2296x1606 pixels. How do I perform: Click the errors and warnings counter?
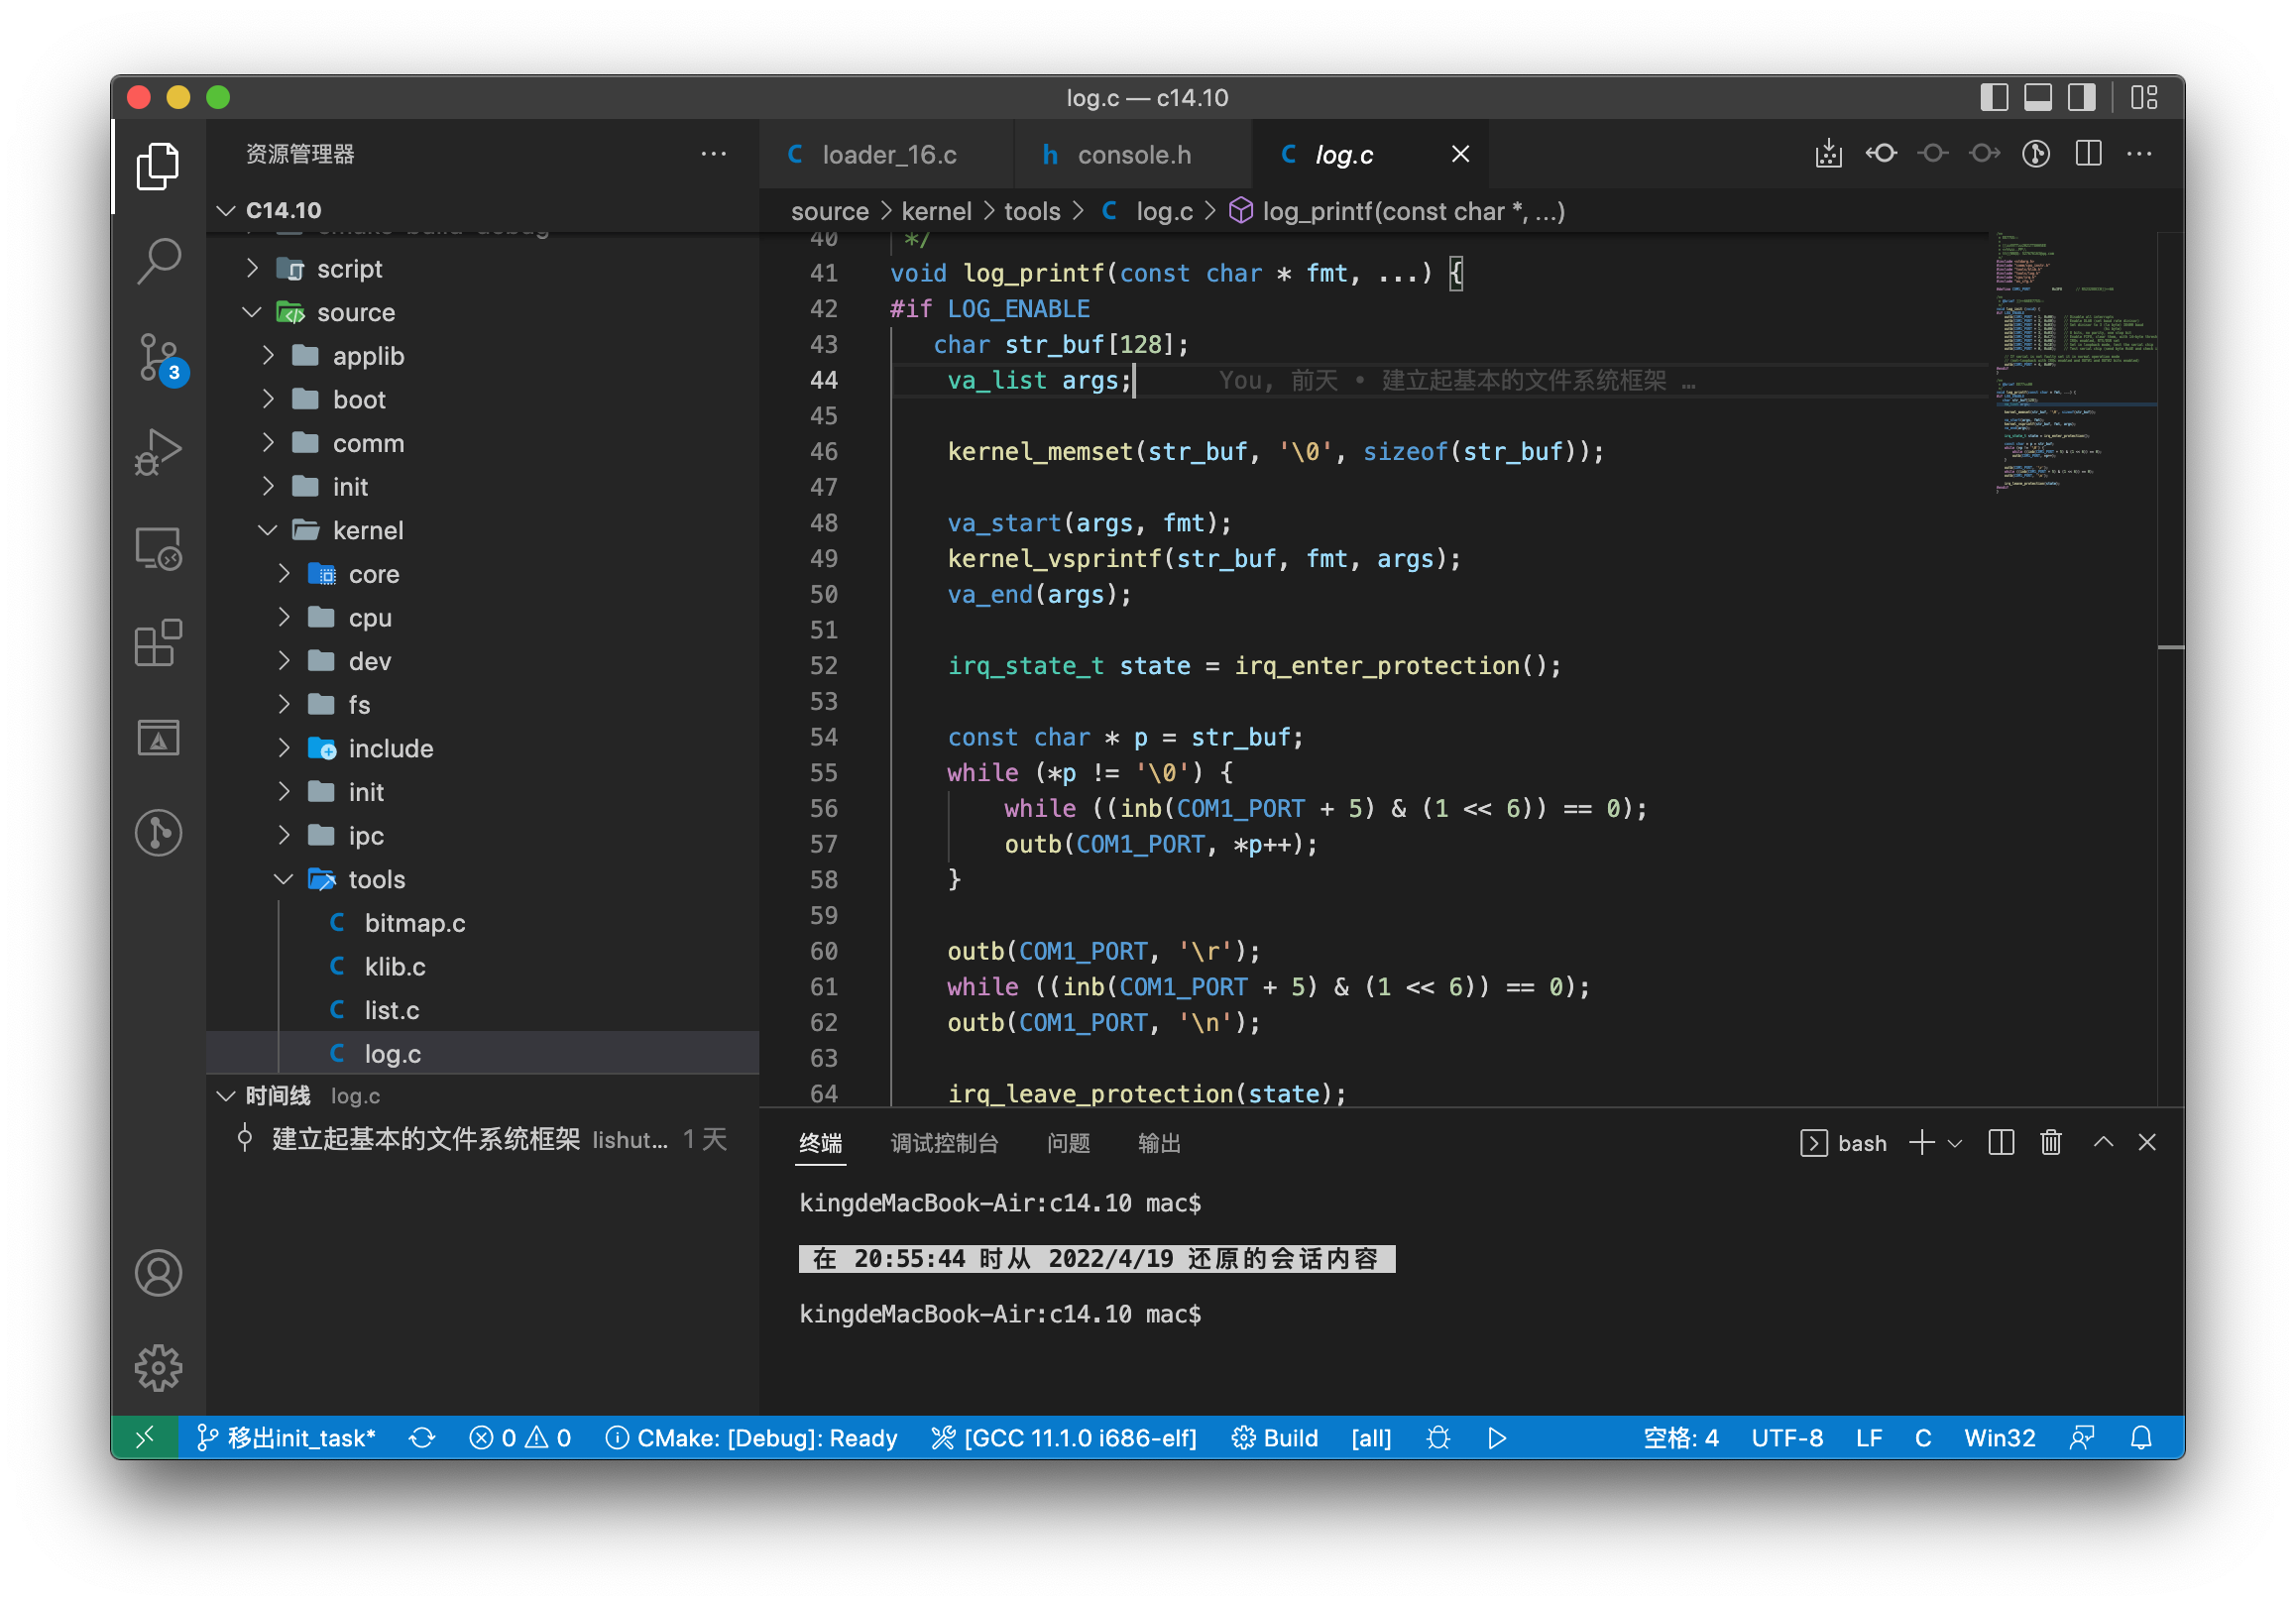point(520,1438)
